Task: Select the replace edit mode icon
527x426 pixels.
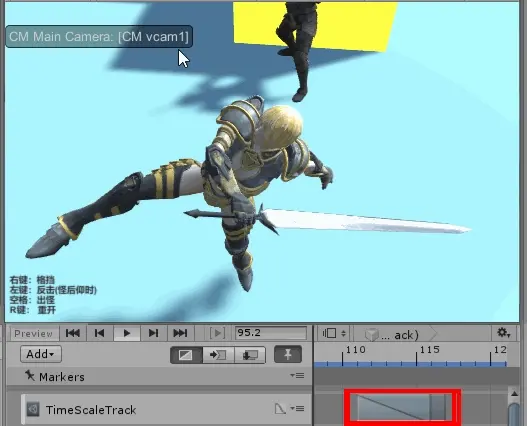Action: (x=250, y=355)
